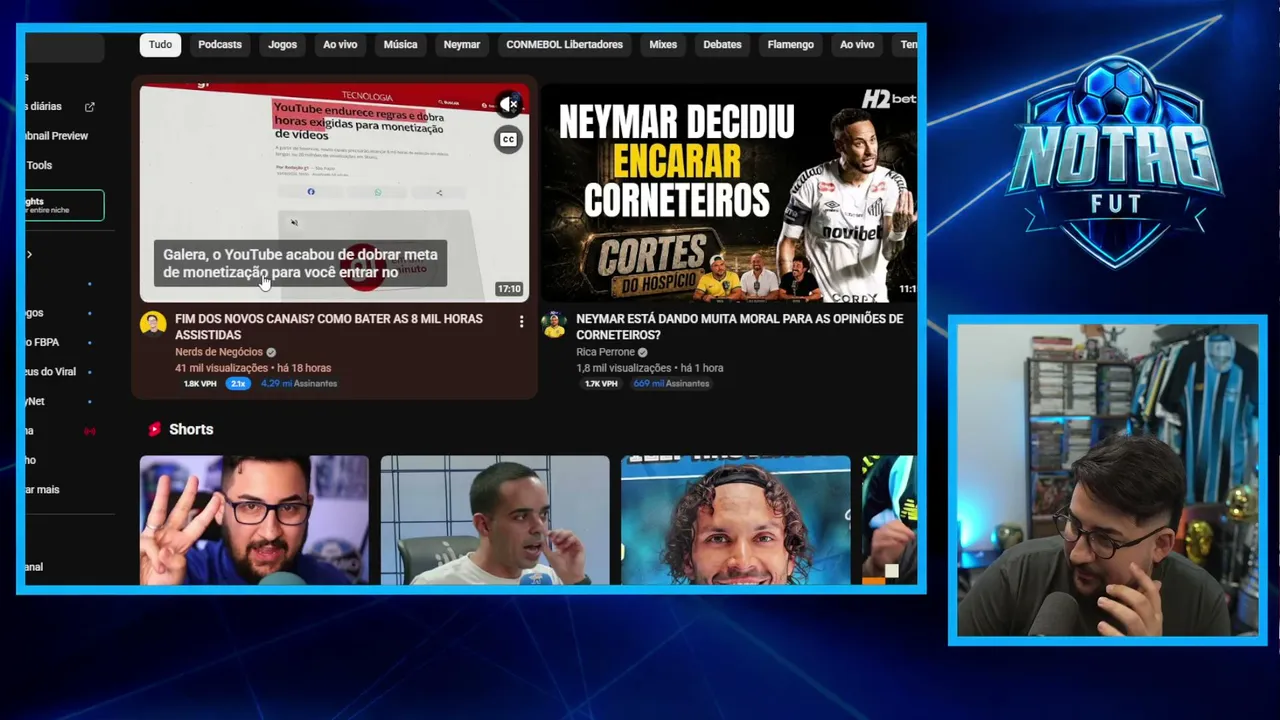Select the Música filter chip
The image size is (1280, 720).
click(400, 45)
